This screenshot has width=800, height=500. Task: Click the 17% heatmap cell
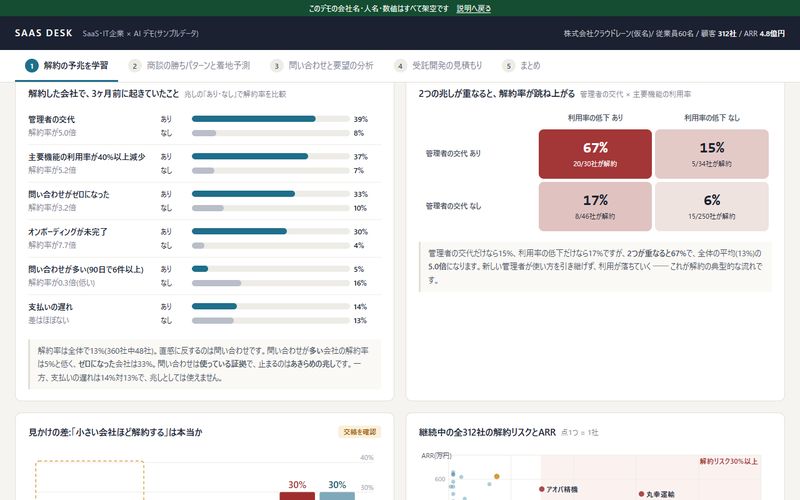595,207
